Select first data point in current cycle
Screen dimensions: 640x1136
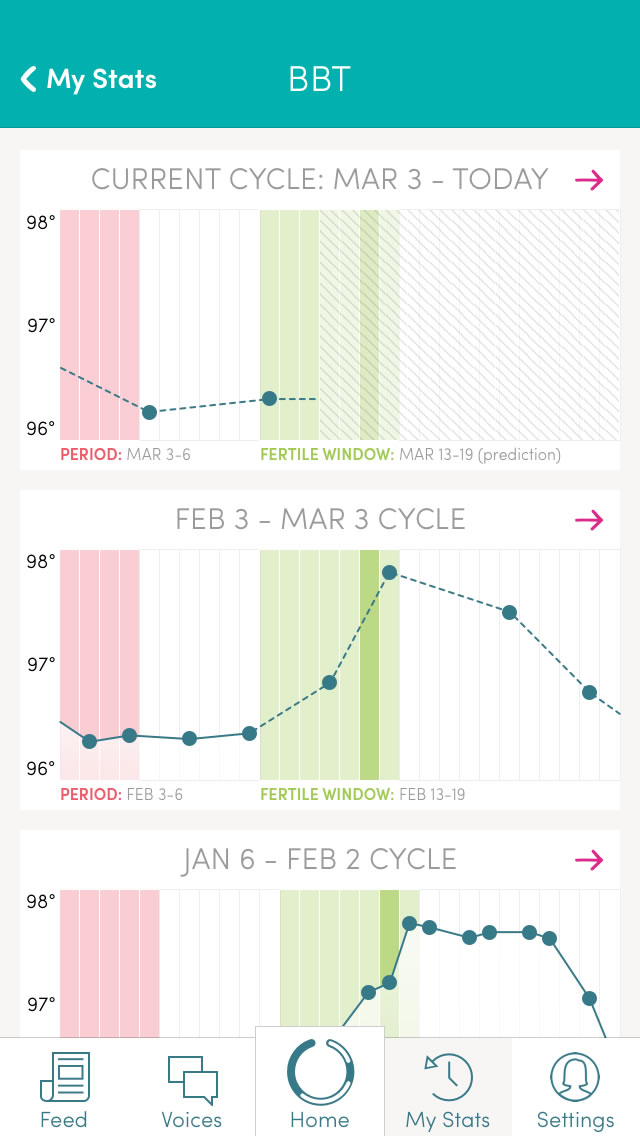[x=149, y=412]
